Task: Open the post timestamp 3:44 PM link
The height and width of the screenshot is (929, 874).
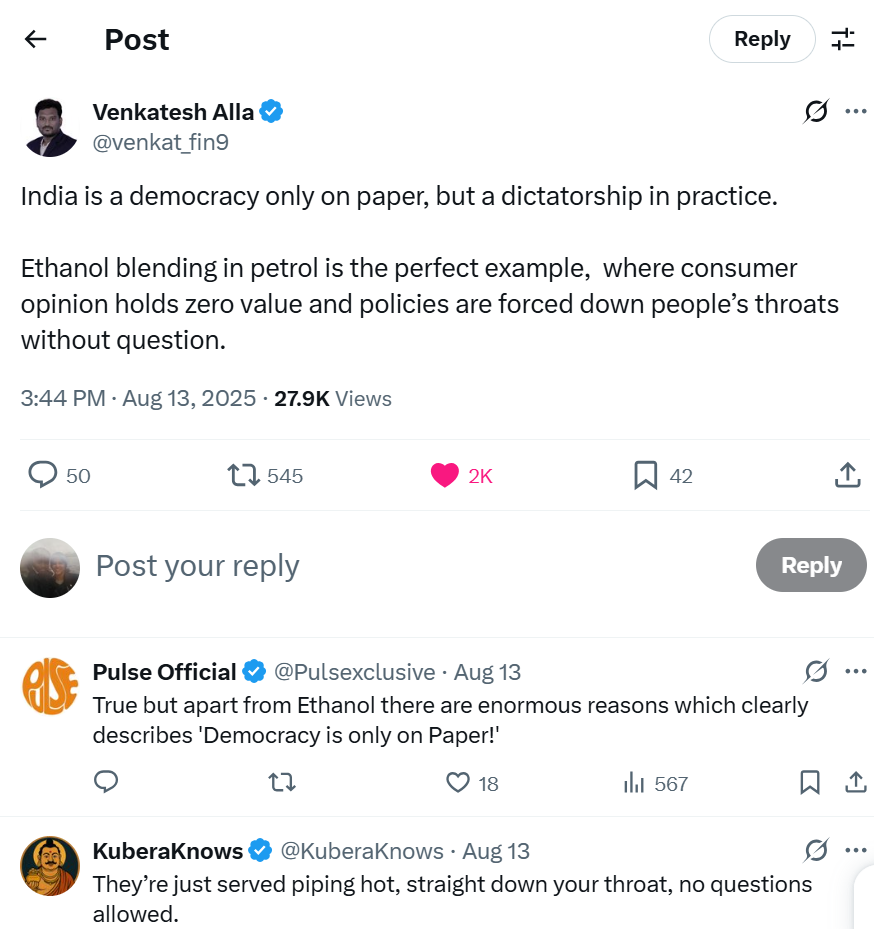Action: click(62, 398)
